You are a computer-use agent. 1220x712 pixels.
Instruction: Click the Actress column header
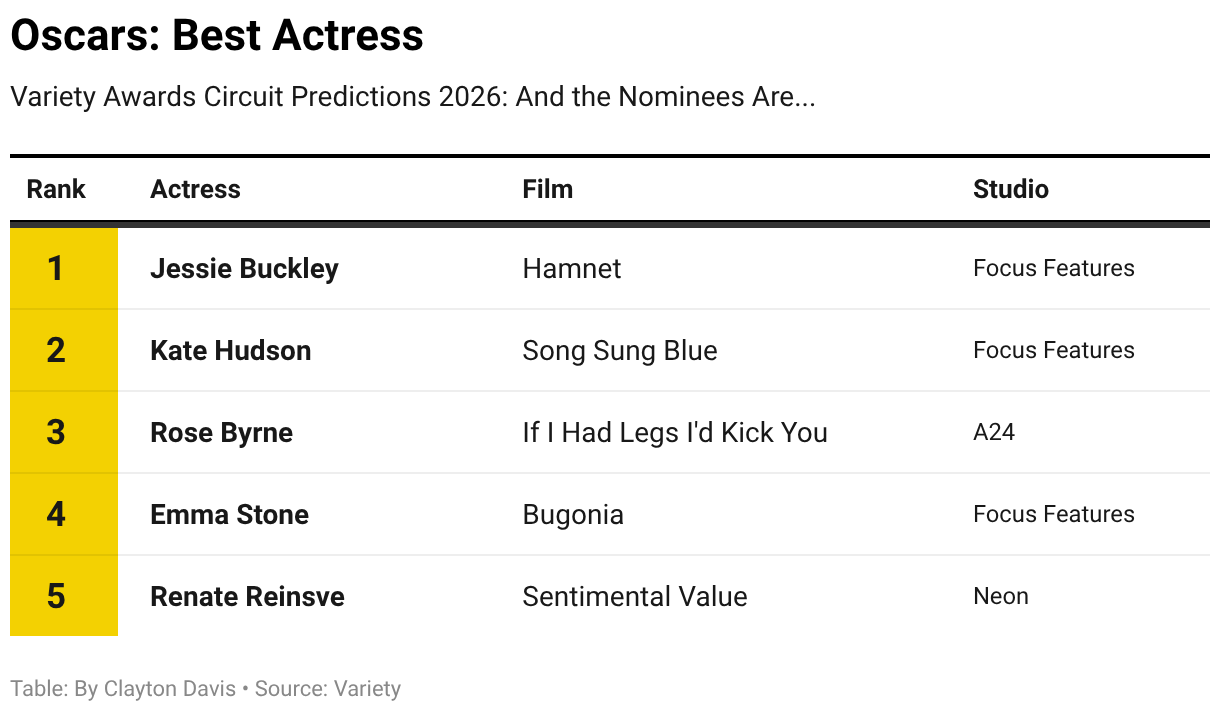pyautogui.click(x=195, y=189)
